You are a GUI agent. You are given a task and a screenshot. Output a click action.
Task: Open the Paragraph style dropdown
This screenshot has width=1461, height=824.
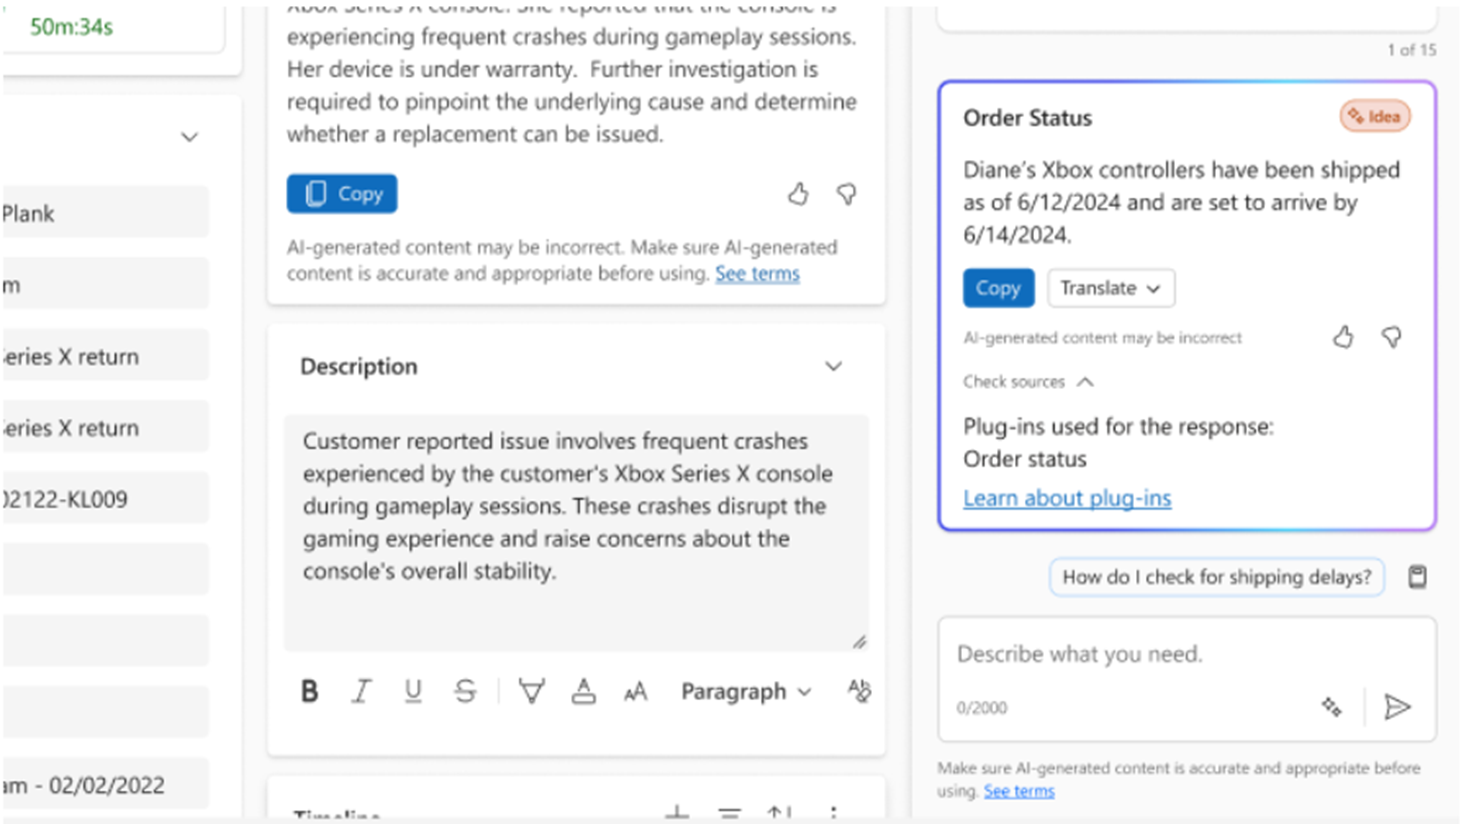point(744,691)
